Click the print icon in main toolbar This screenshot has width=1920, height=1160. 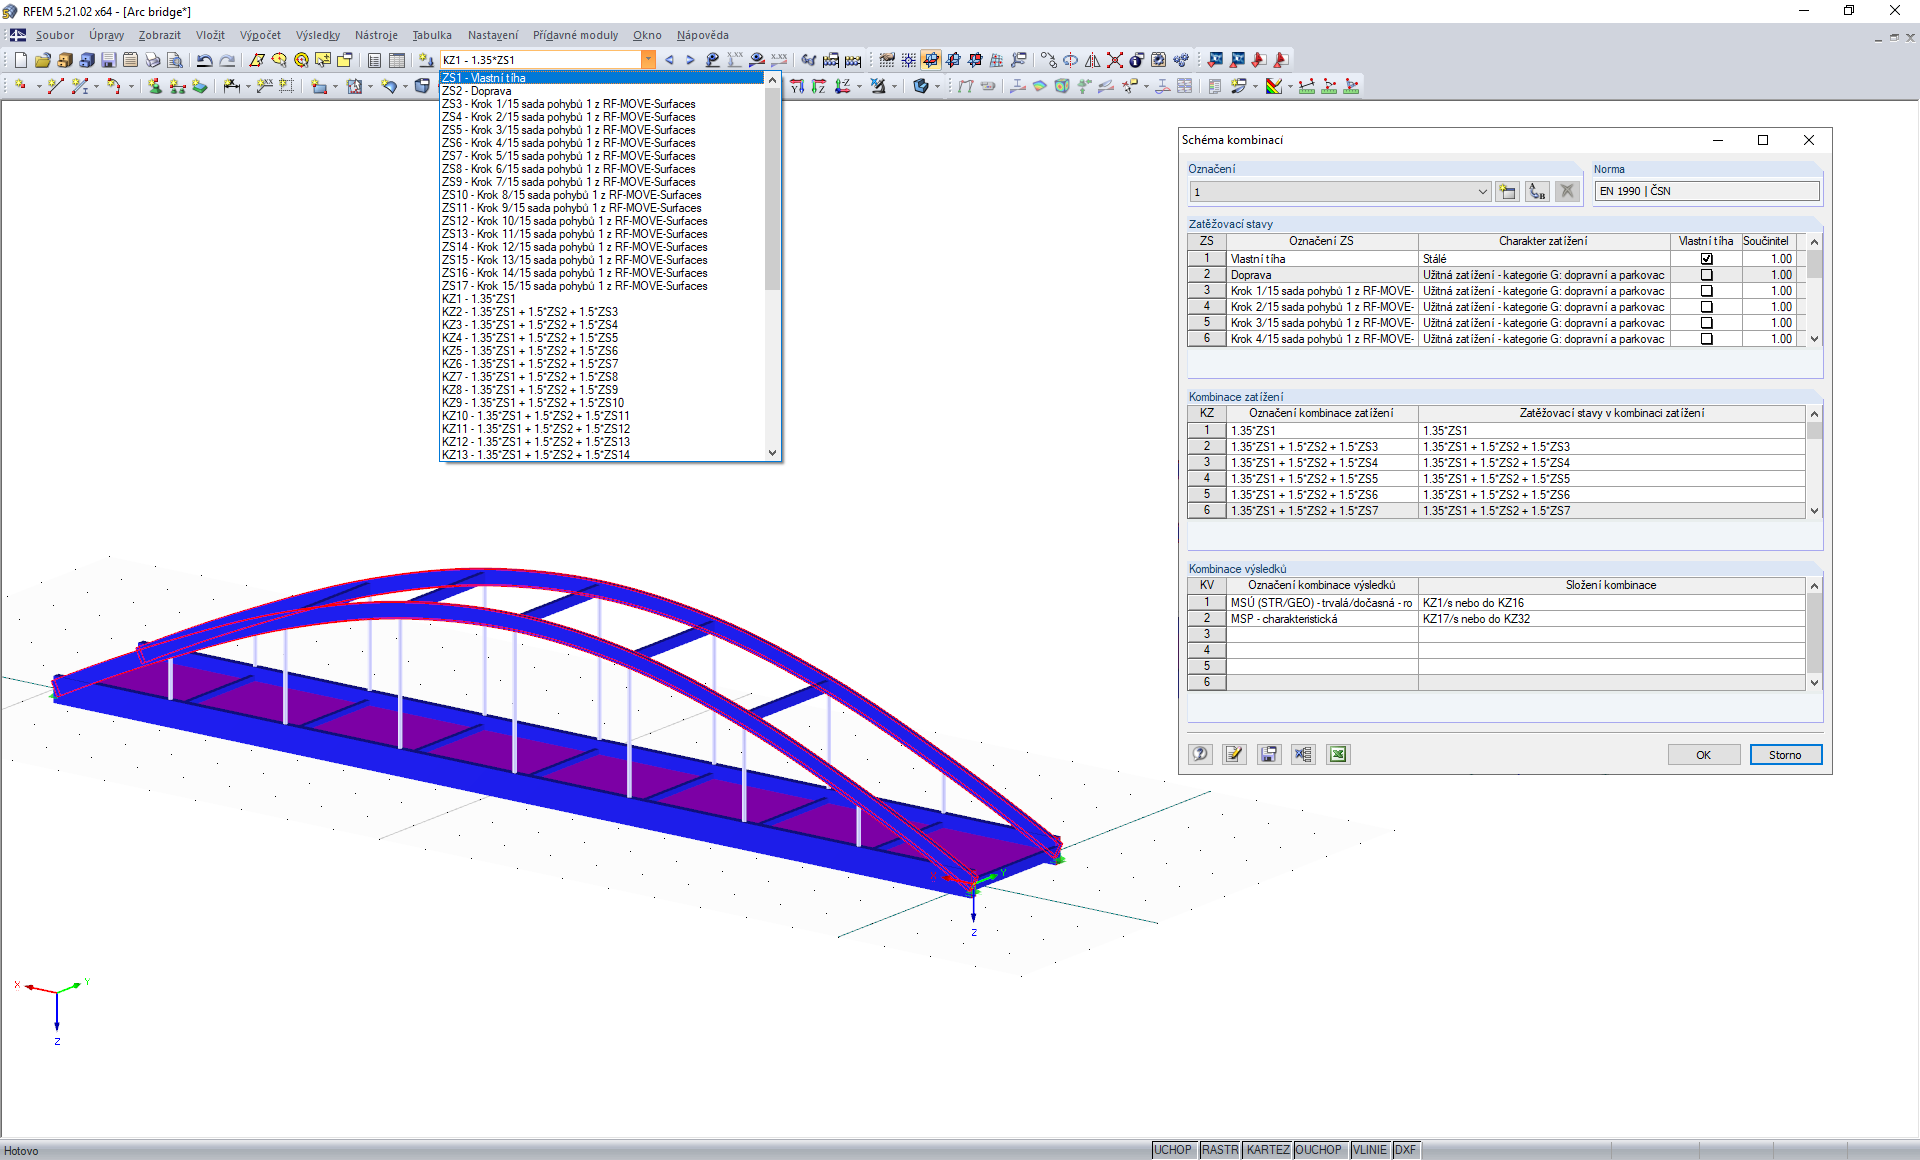click(x=152, y=61)
